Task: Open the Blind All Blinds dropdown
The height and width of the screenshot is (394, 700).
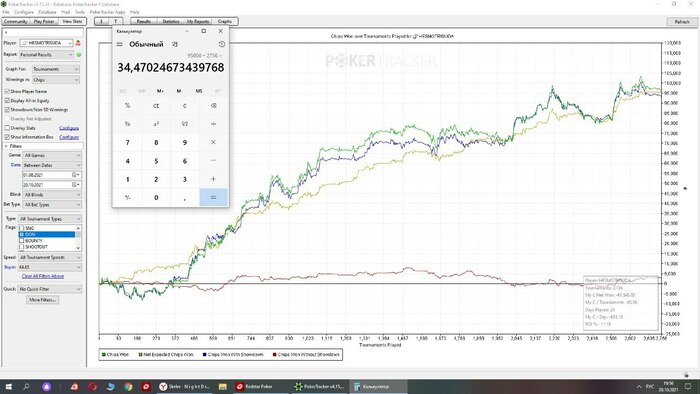Action: click(x=53, y=195)
